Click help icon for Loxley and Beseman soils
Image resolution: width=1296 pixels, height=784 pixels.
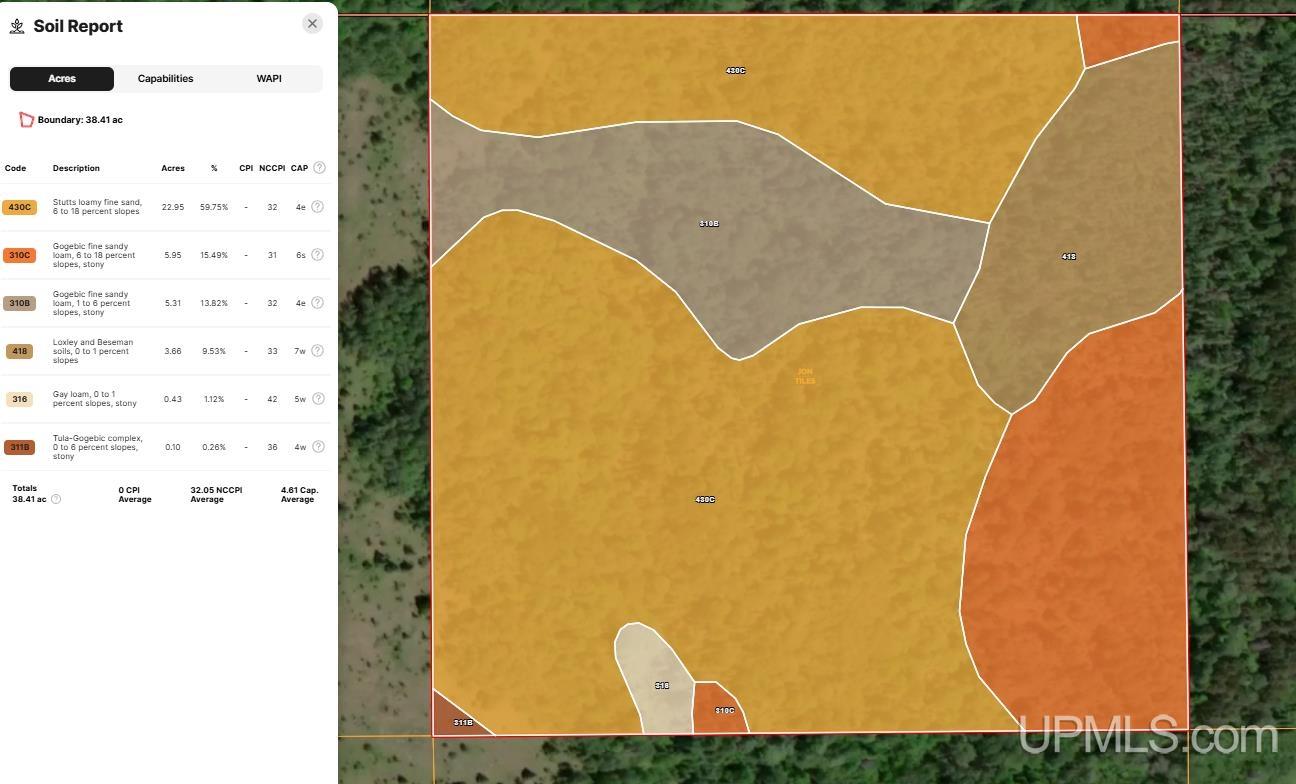click(x=317, y=351)
